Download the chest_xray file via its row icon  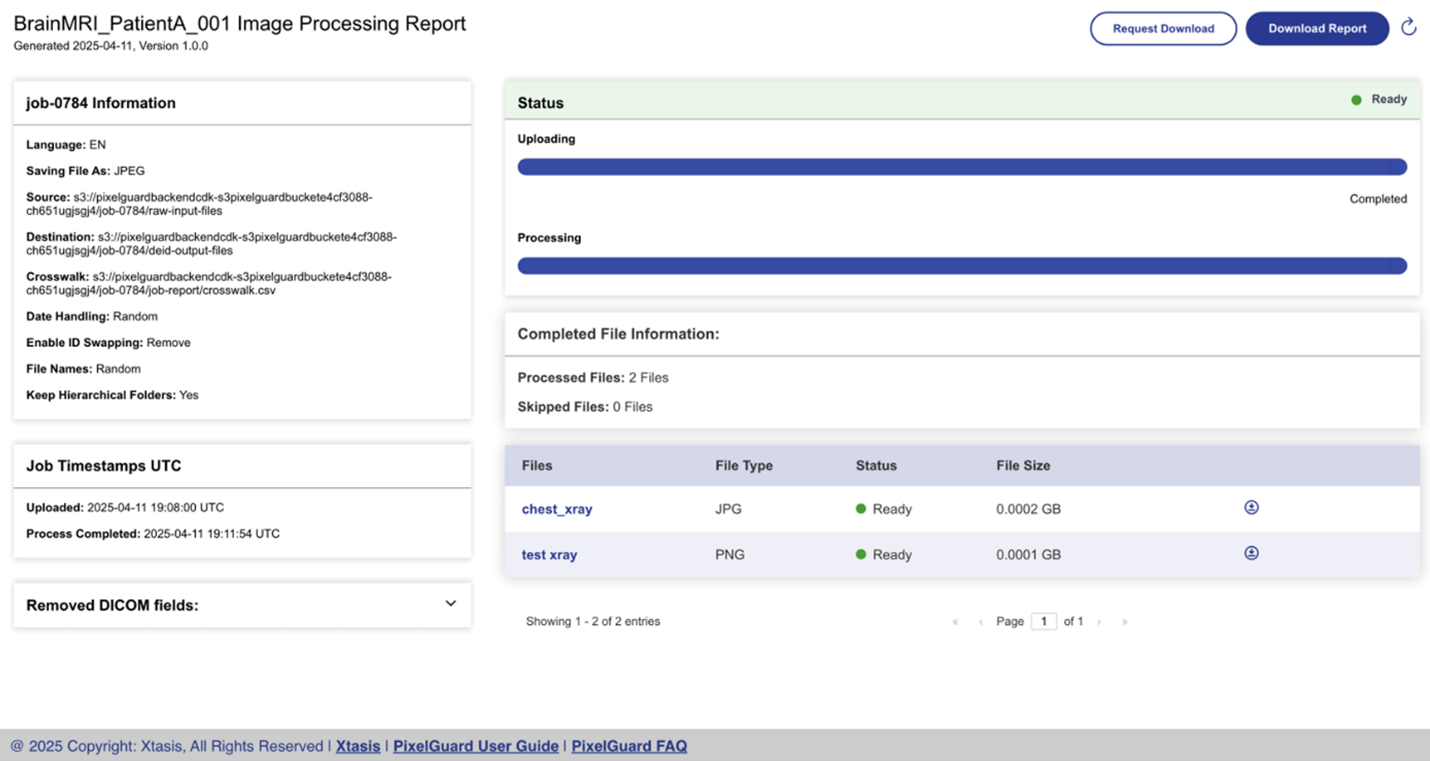tap(1251, 508)
